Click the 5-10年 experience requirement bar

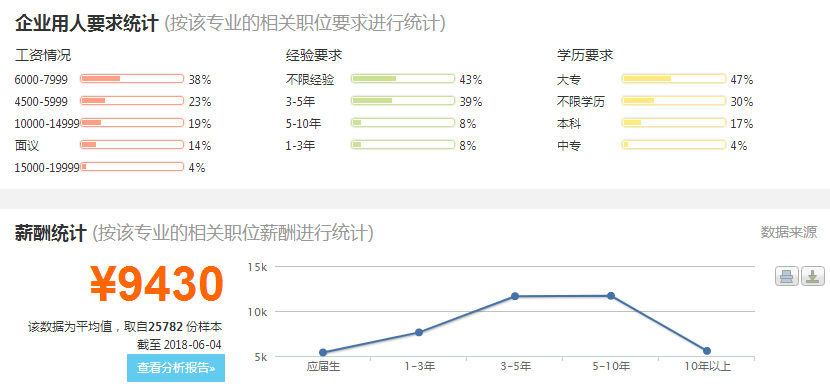pyautogui.click(x=403, y=123)
